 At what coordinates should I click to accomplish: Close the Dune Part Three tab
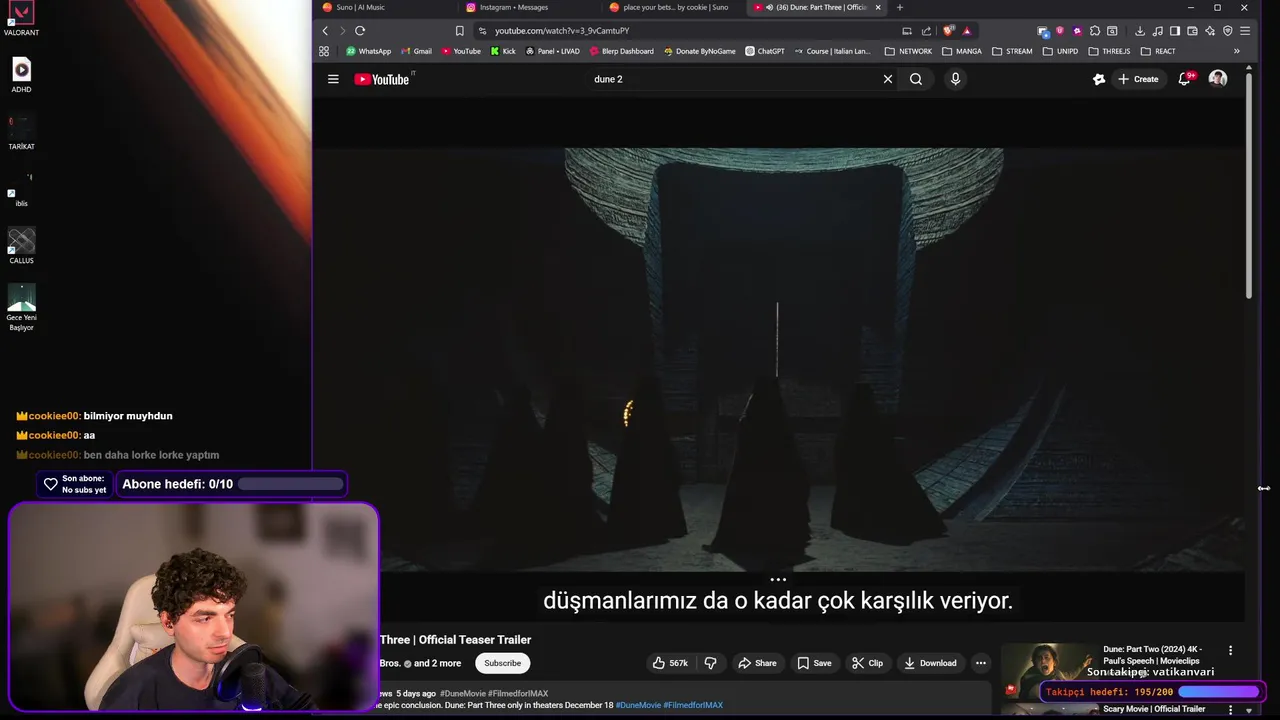pos(878,7)
